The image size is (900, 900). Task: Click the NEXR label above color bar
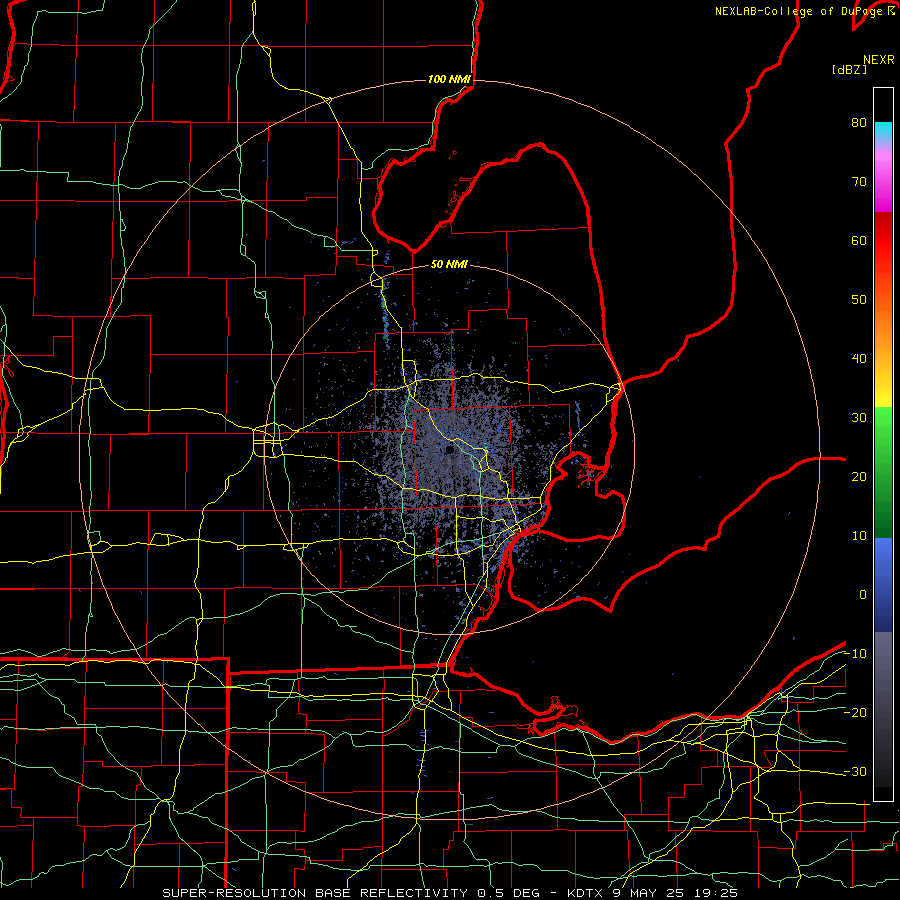(x=879, y=60)
